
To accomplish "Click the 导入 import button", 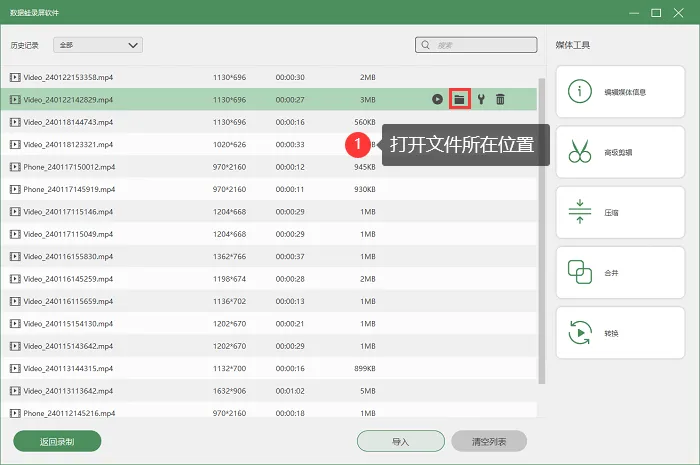I will [400, 441].
